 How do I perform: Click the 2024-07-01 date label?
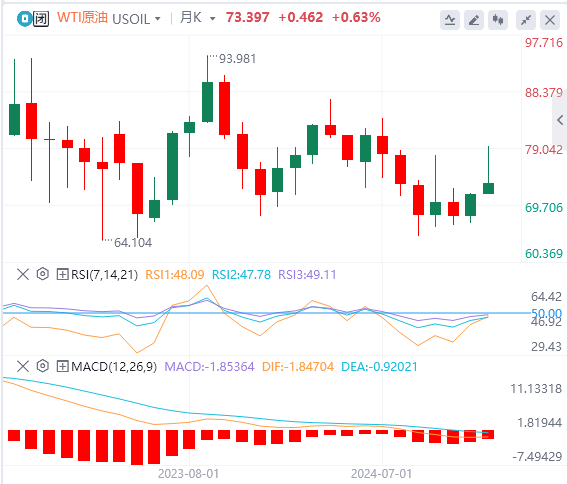[381, 474]
